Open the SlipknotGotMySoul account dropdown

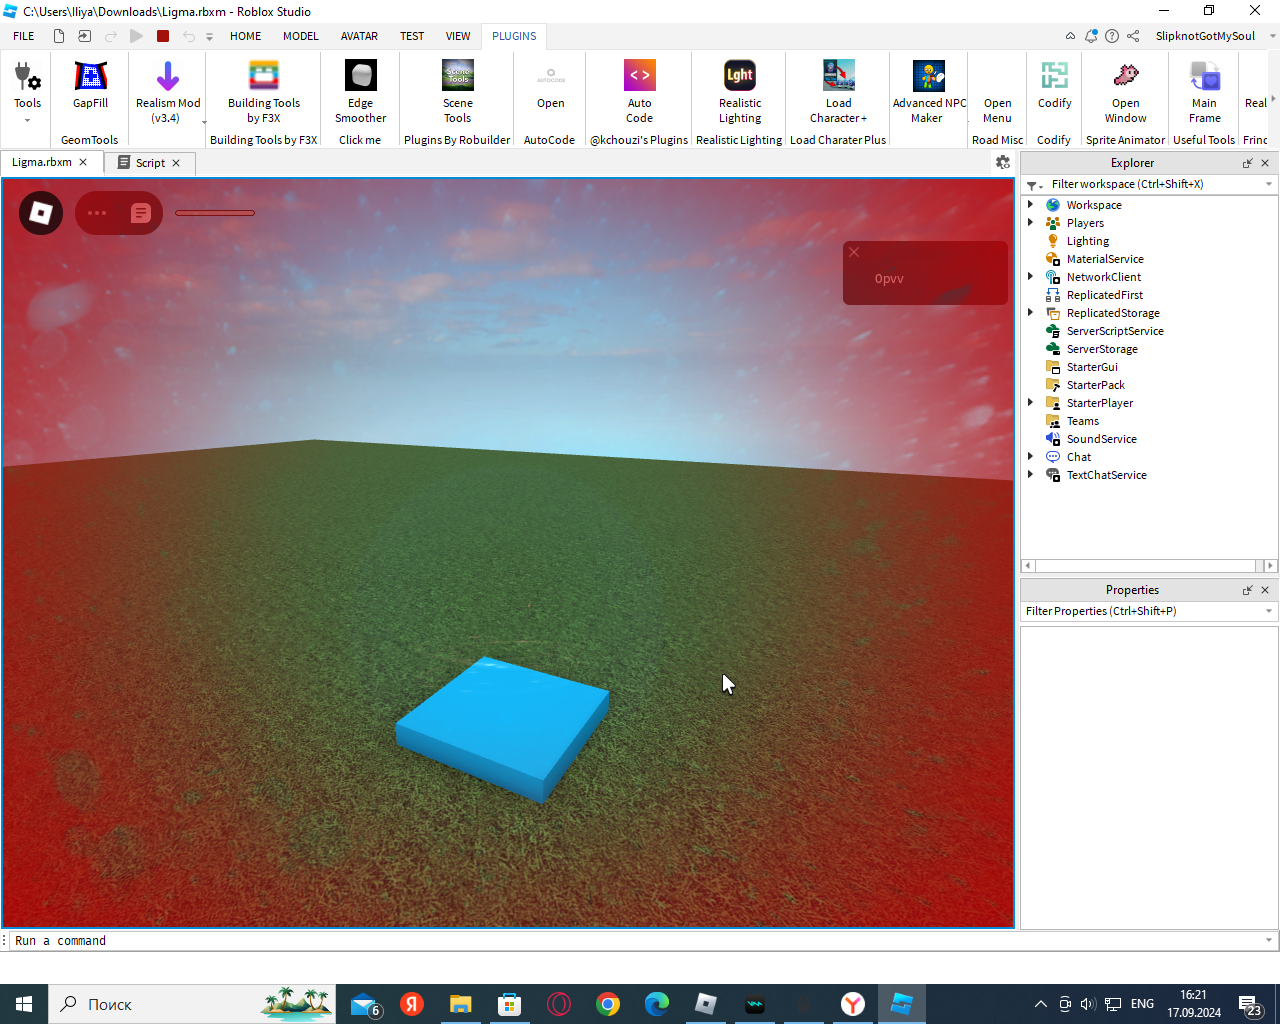click(x=1272, y=36)
